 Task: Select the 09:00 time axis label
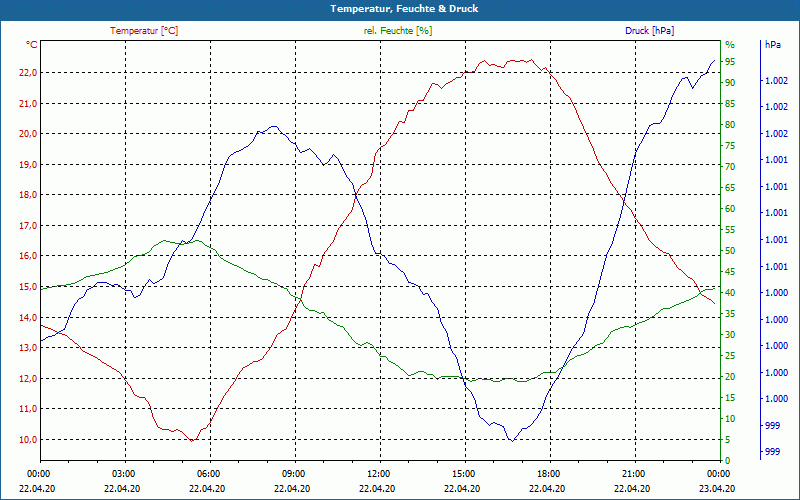coord(293,473)
